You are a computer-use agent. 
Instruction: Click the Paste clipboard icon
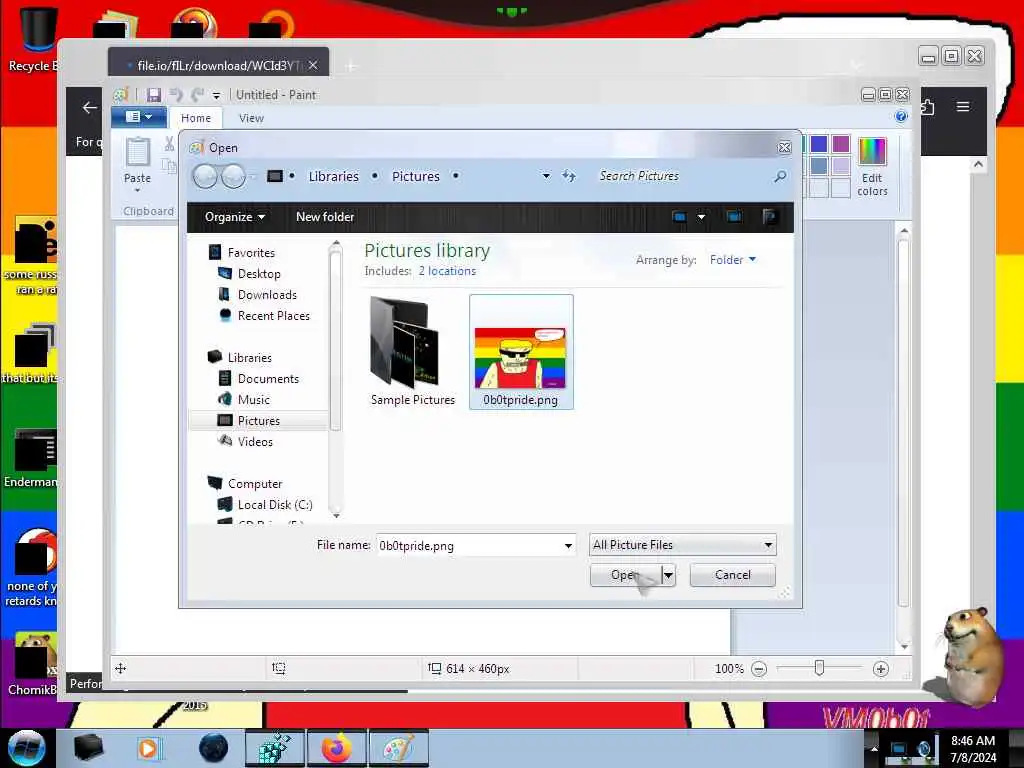(137, 152)
